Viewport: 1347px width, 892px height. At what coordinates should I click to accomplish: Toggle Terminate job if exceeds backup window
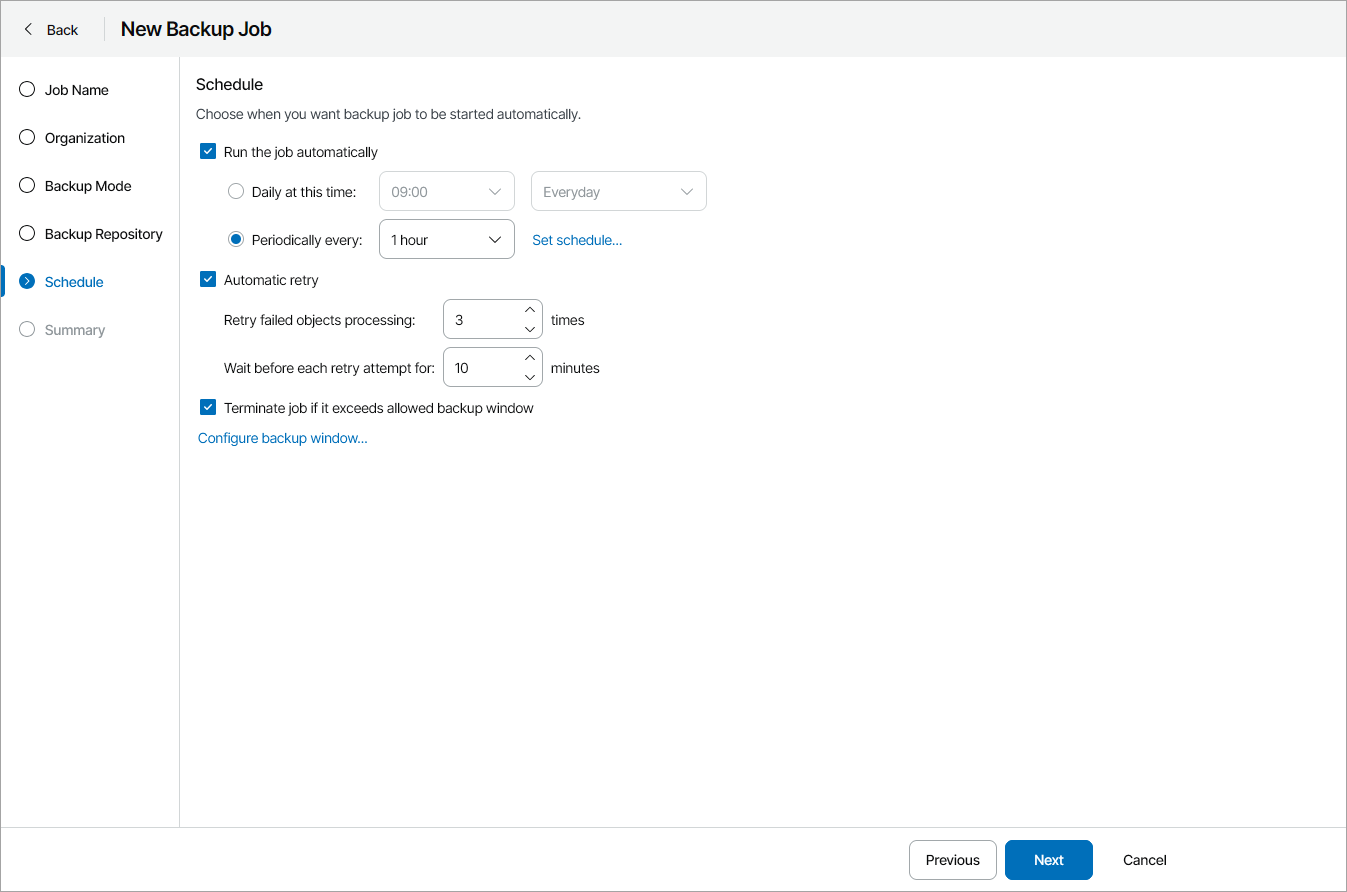pyautogui.click(x=208, y=408)
